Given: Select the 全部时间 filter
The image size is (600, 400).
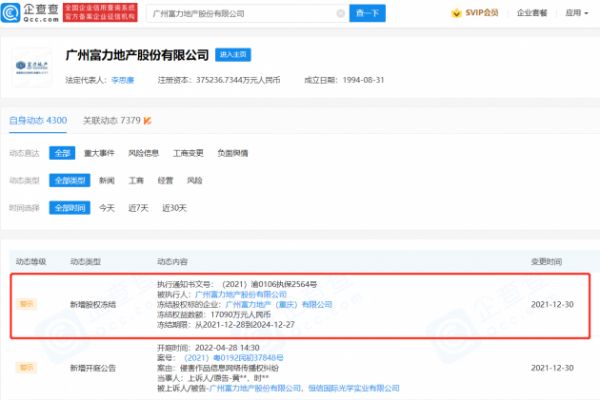Looking at the screenshot, I should point(70,208).
